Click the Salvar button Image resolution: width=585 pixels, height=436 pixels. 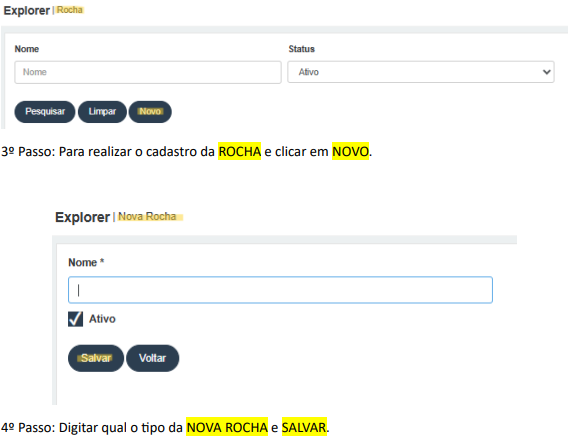point(96,358)
